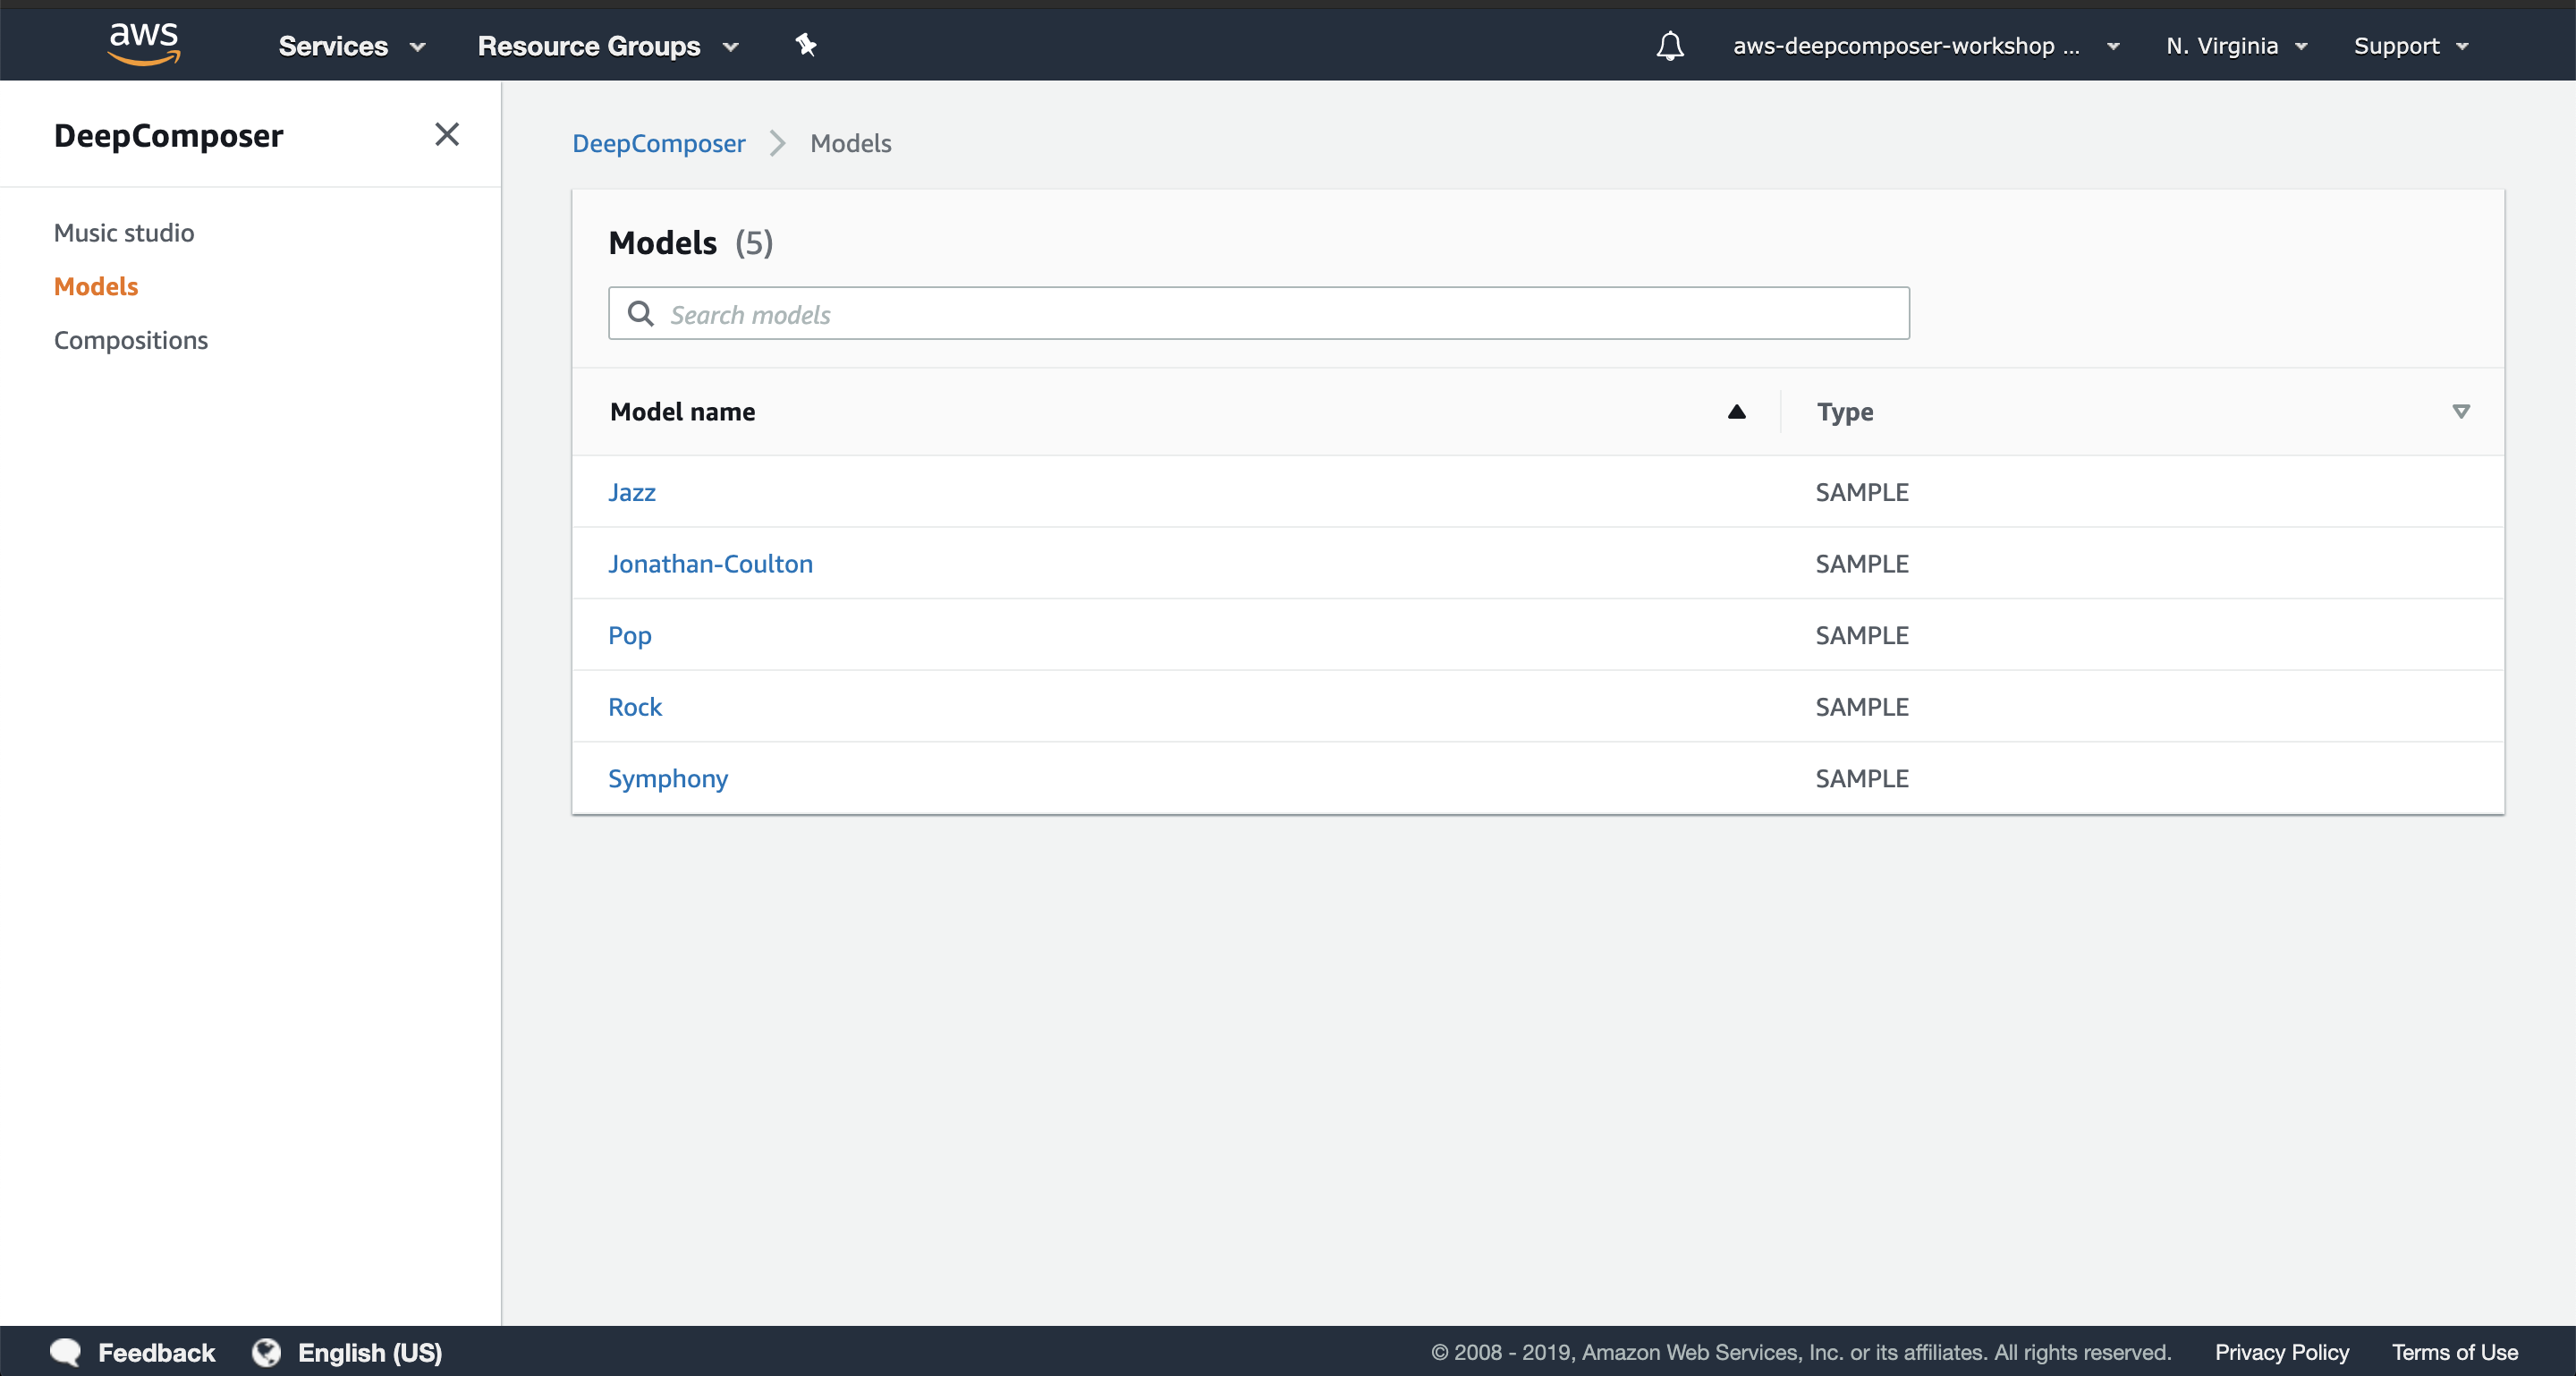The width and height of the screenshot is (2576, 1376).
Task: Sort ascending by Model name arrow
Action: click(1737, 412)
